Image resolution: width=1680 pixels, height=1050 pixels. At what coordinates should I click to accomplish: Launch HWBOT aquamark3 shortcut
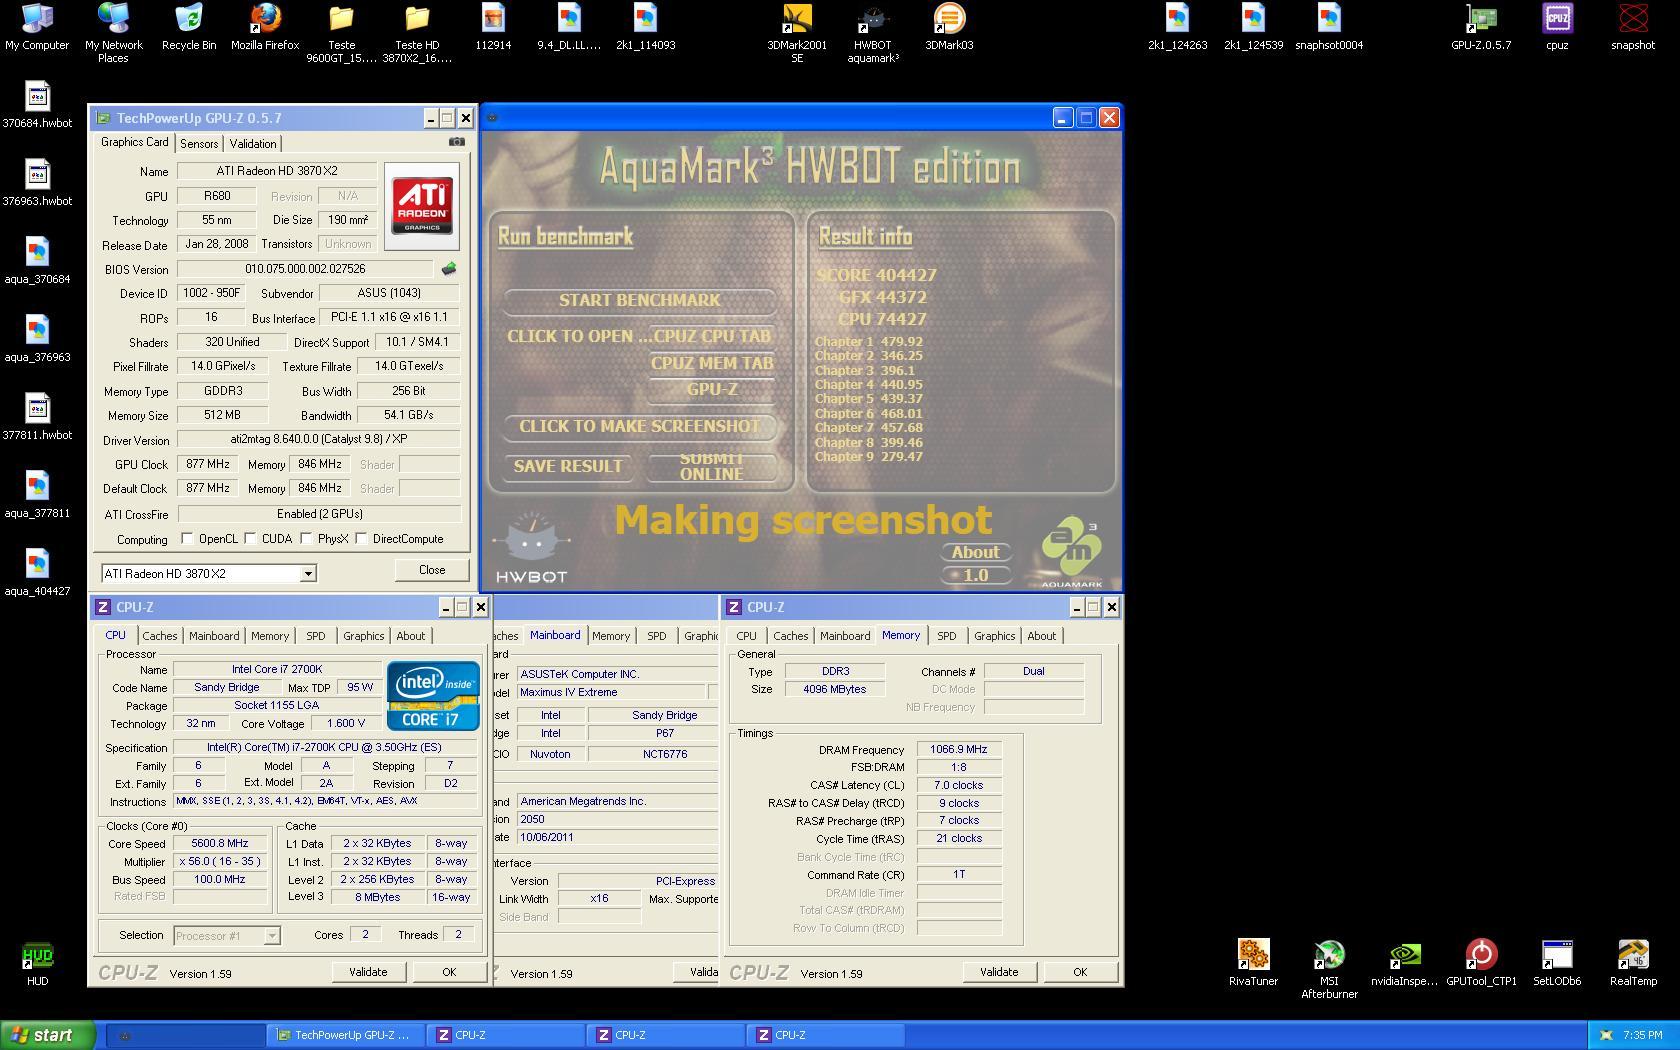(873, 32)
